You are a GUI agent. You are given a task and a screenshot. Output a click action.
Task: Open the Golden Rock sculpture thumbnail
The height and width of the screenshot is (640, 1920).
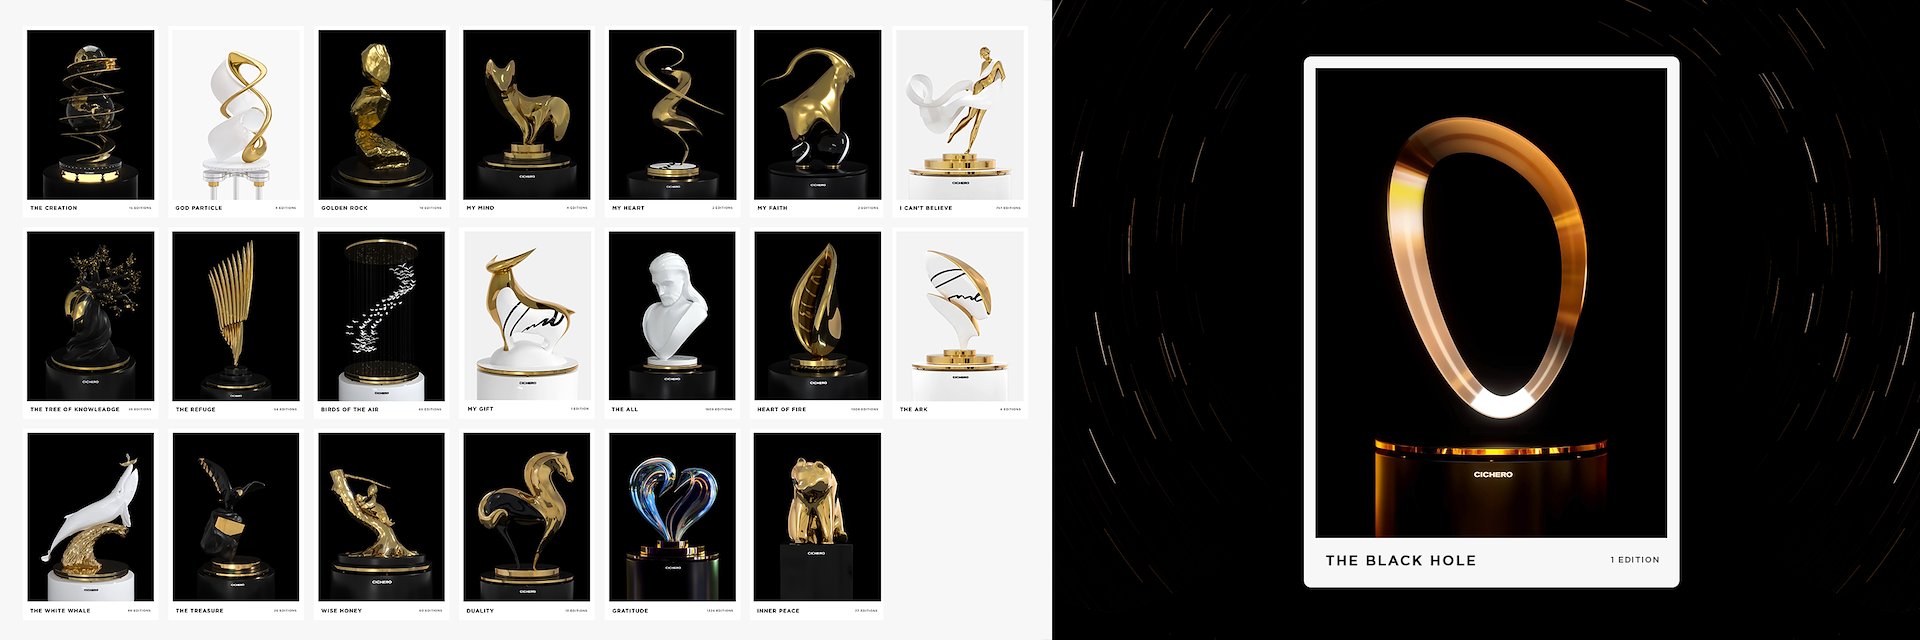coord(382,122)
